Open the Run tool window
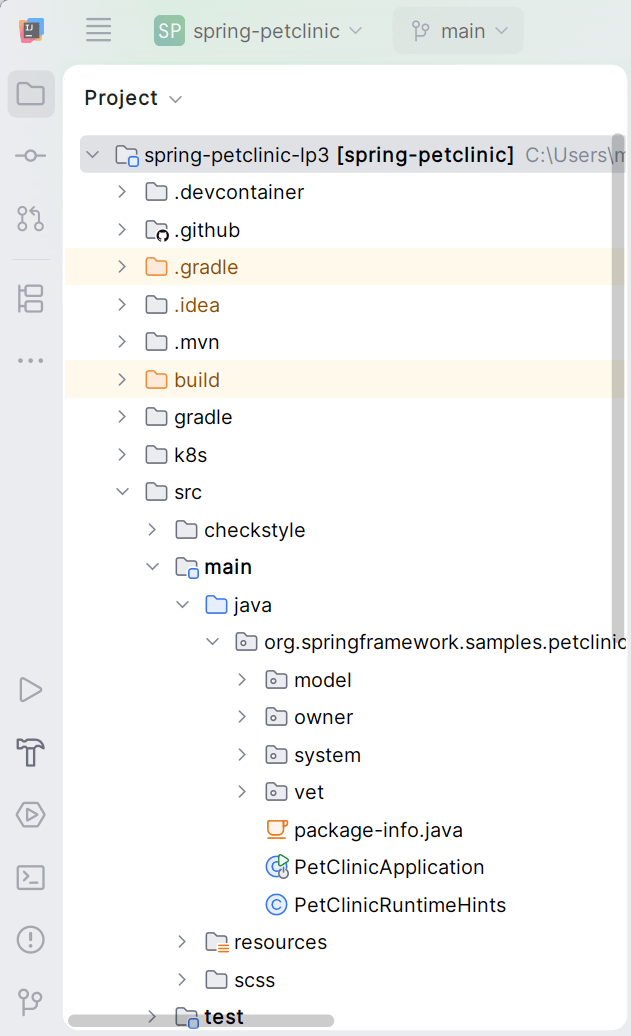This screenshot has width=631, height=1036. pos(31,690)
